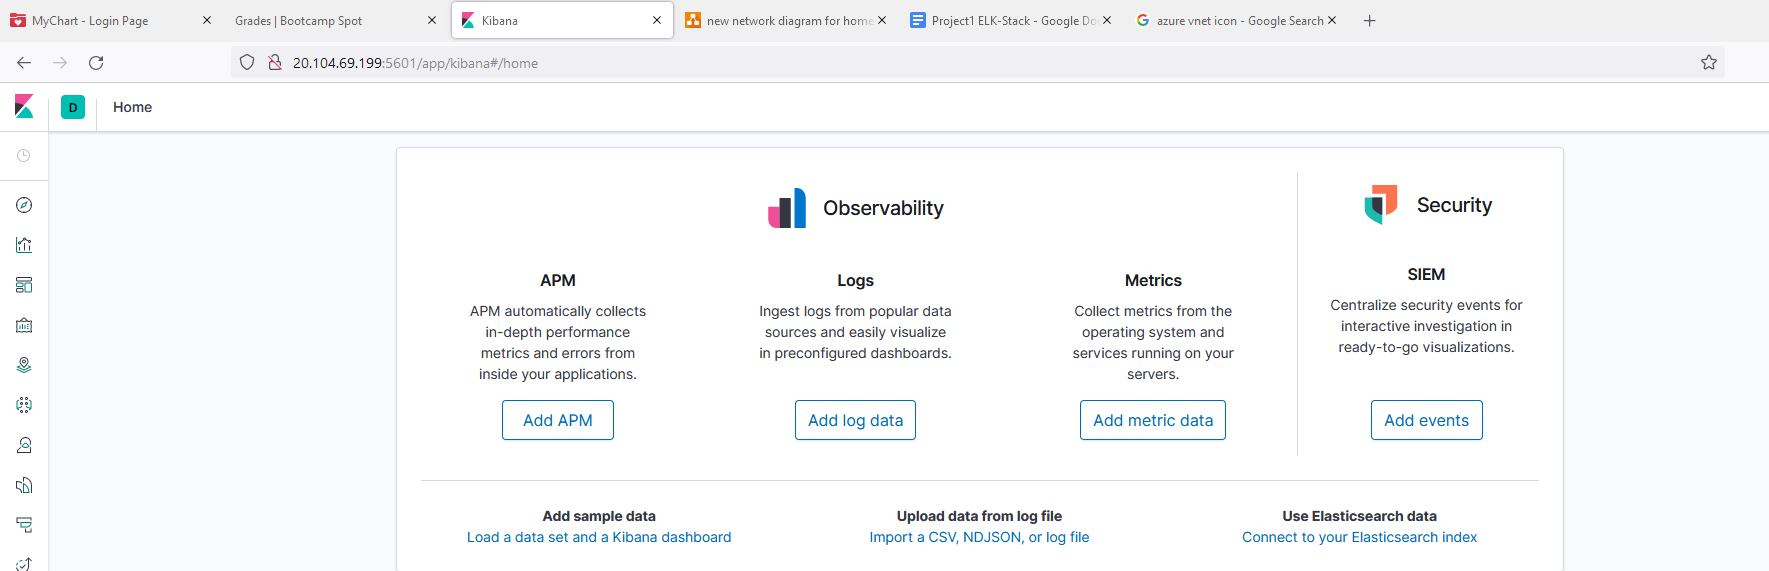Show recently viewed items clock icon
This screenshot has width=1769, height=571.
[x=24, y=156]
